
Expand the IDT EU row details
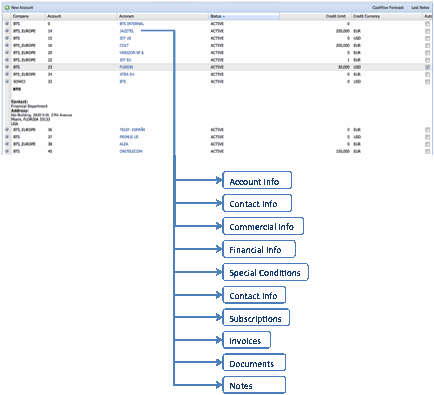[7, 60]
